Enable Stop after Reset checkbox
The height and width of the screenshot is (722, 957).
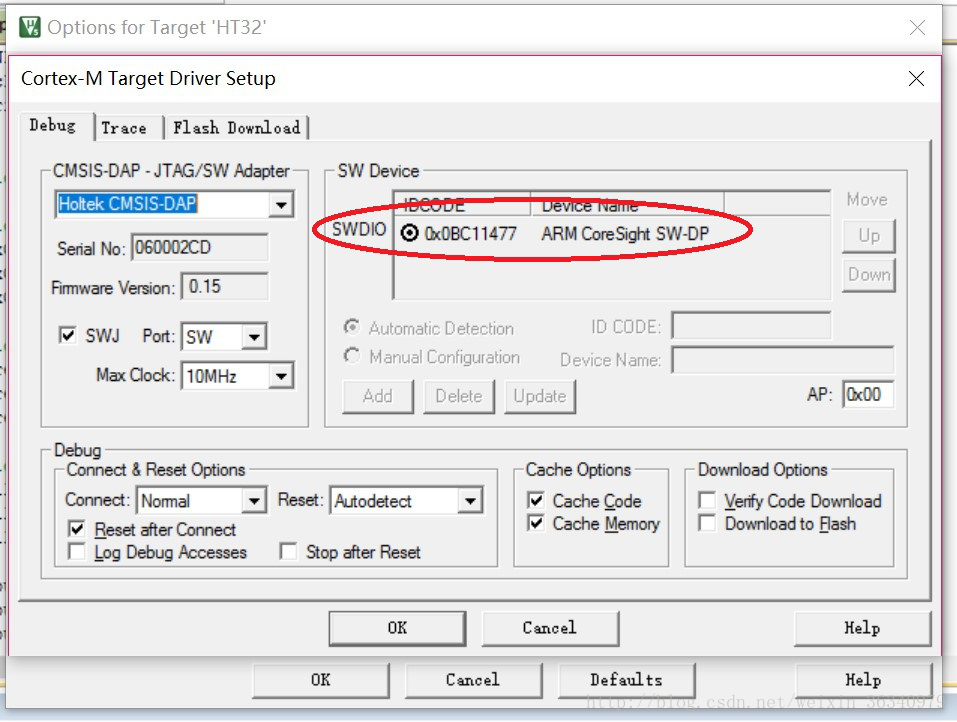click(x=288, y=552)
